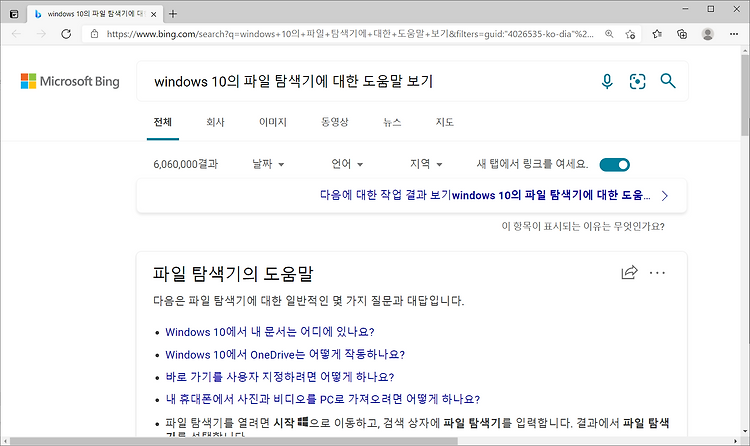750x446 pixels.
Task: Open the 언어 filter dropdown
Action: coord(347,164)
